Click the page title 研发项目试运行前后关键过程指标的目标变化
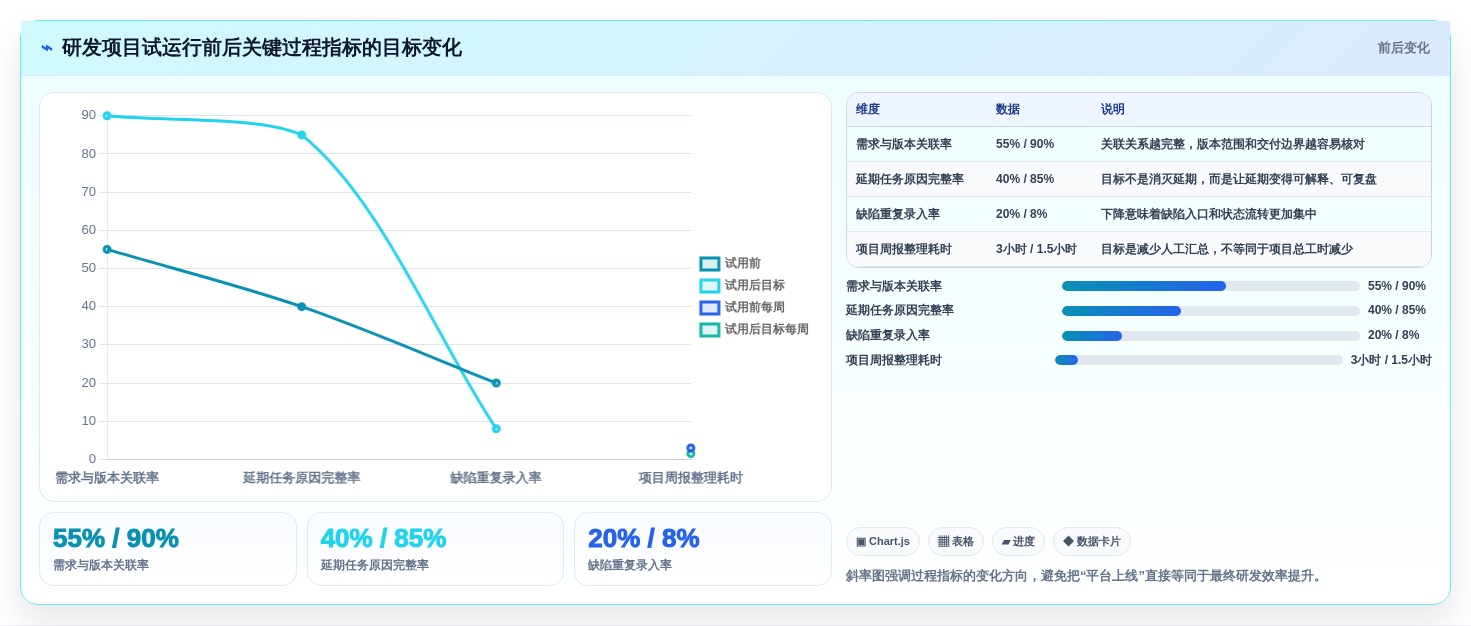Viewport: 1471px width, 626px height. [x=262, y=48]
